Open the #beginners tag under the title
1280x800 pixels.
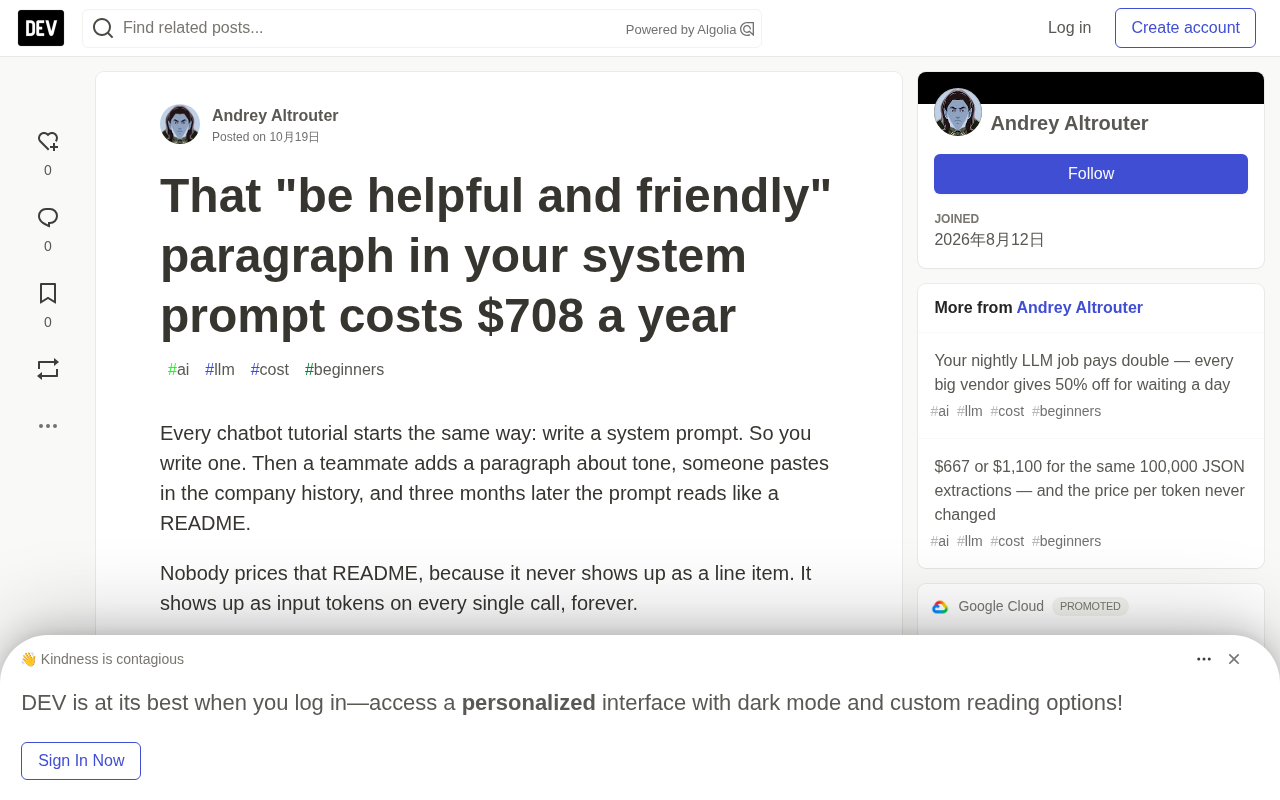[x=344, y=370]
